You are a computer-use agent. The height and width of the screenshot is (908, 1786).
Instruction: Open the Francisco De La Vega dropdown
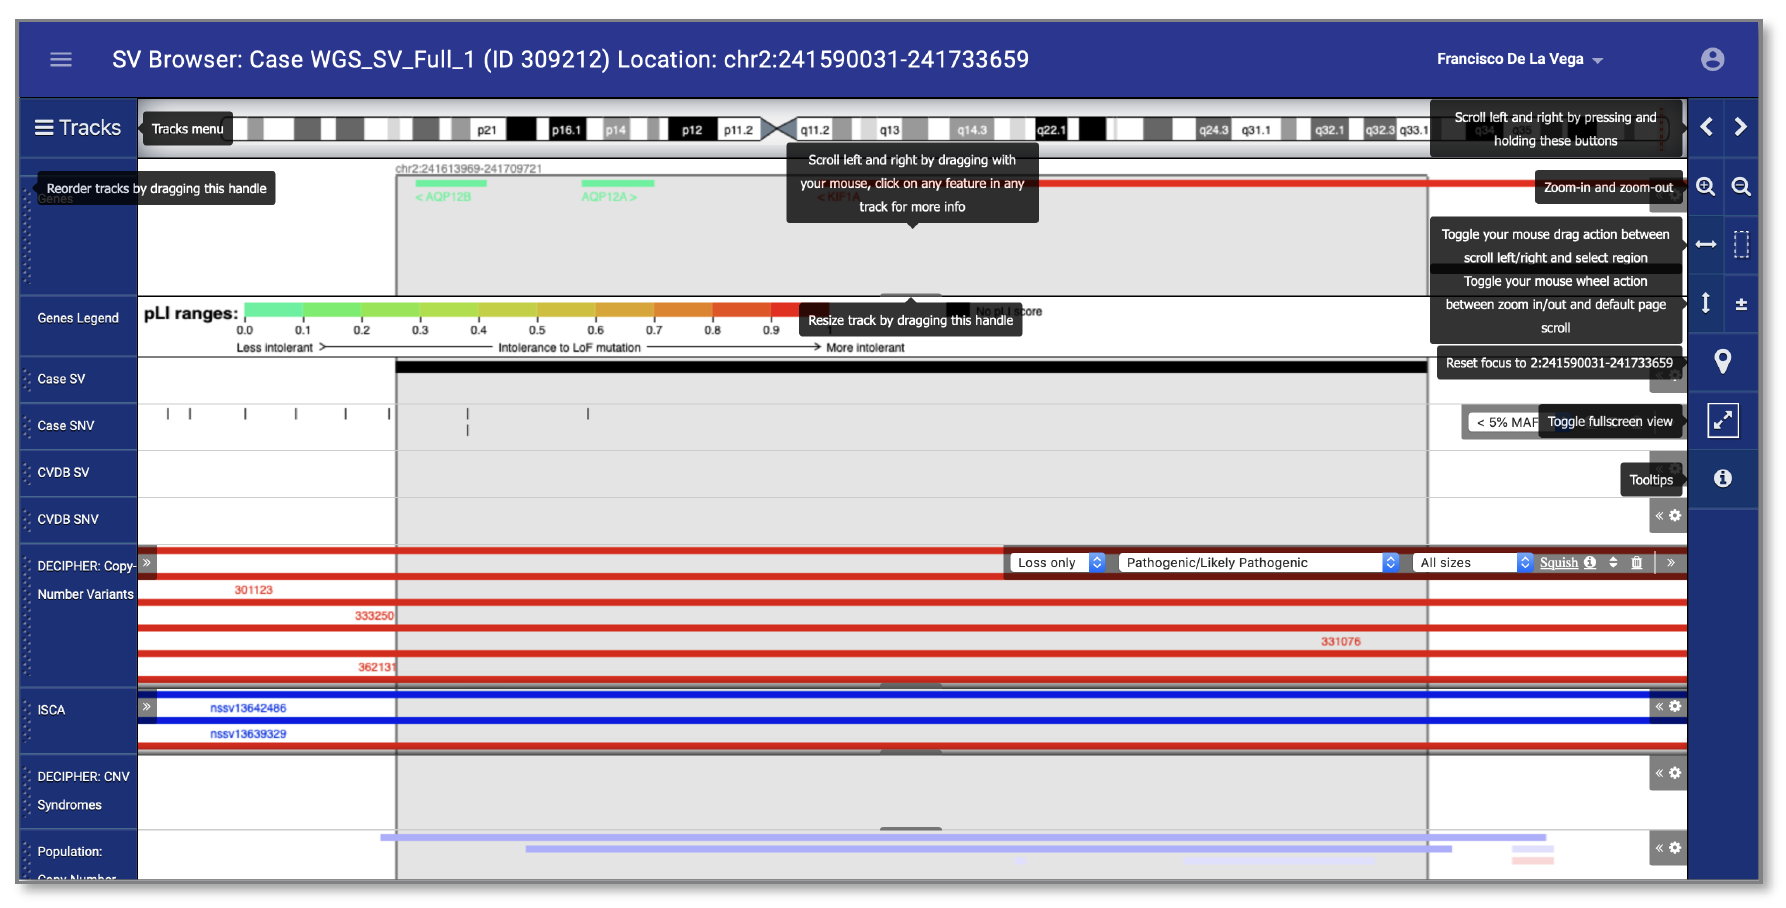click(x=1519, y=60)
